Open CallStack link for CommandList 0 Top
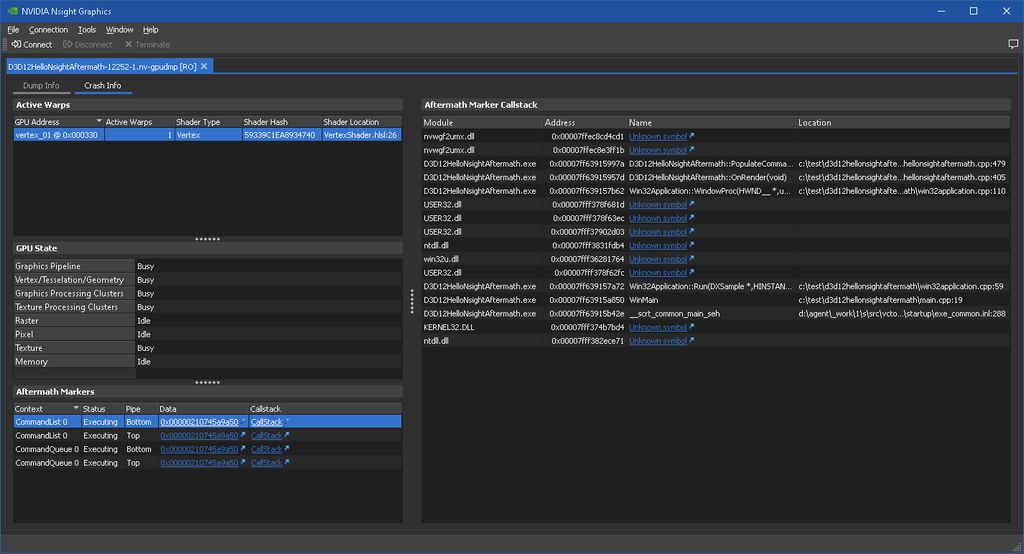This screenshot has width=1024, height=554. click(266, 436)
